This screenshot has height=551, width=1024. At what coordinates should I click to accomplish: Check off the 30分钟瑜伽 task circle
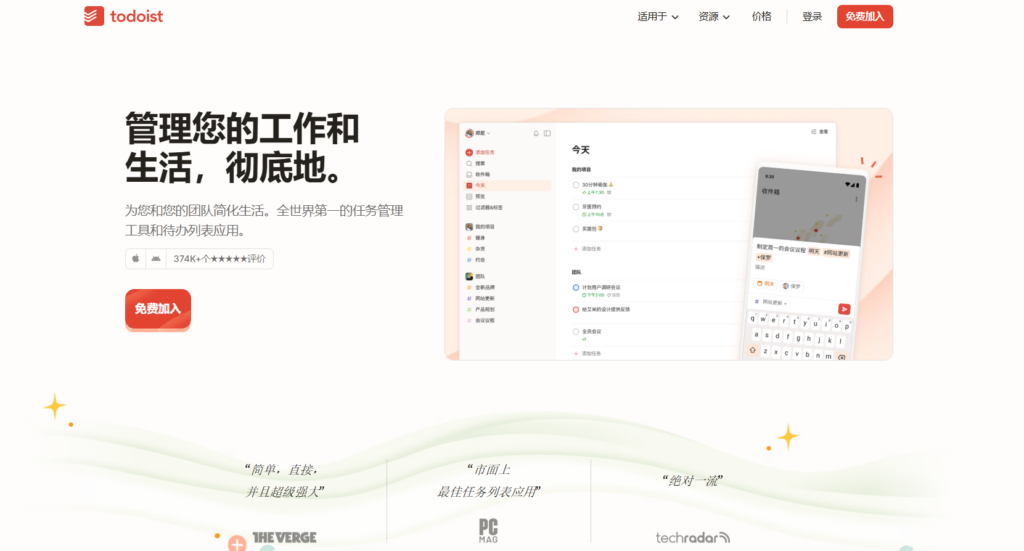575,185
